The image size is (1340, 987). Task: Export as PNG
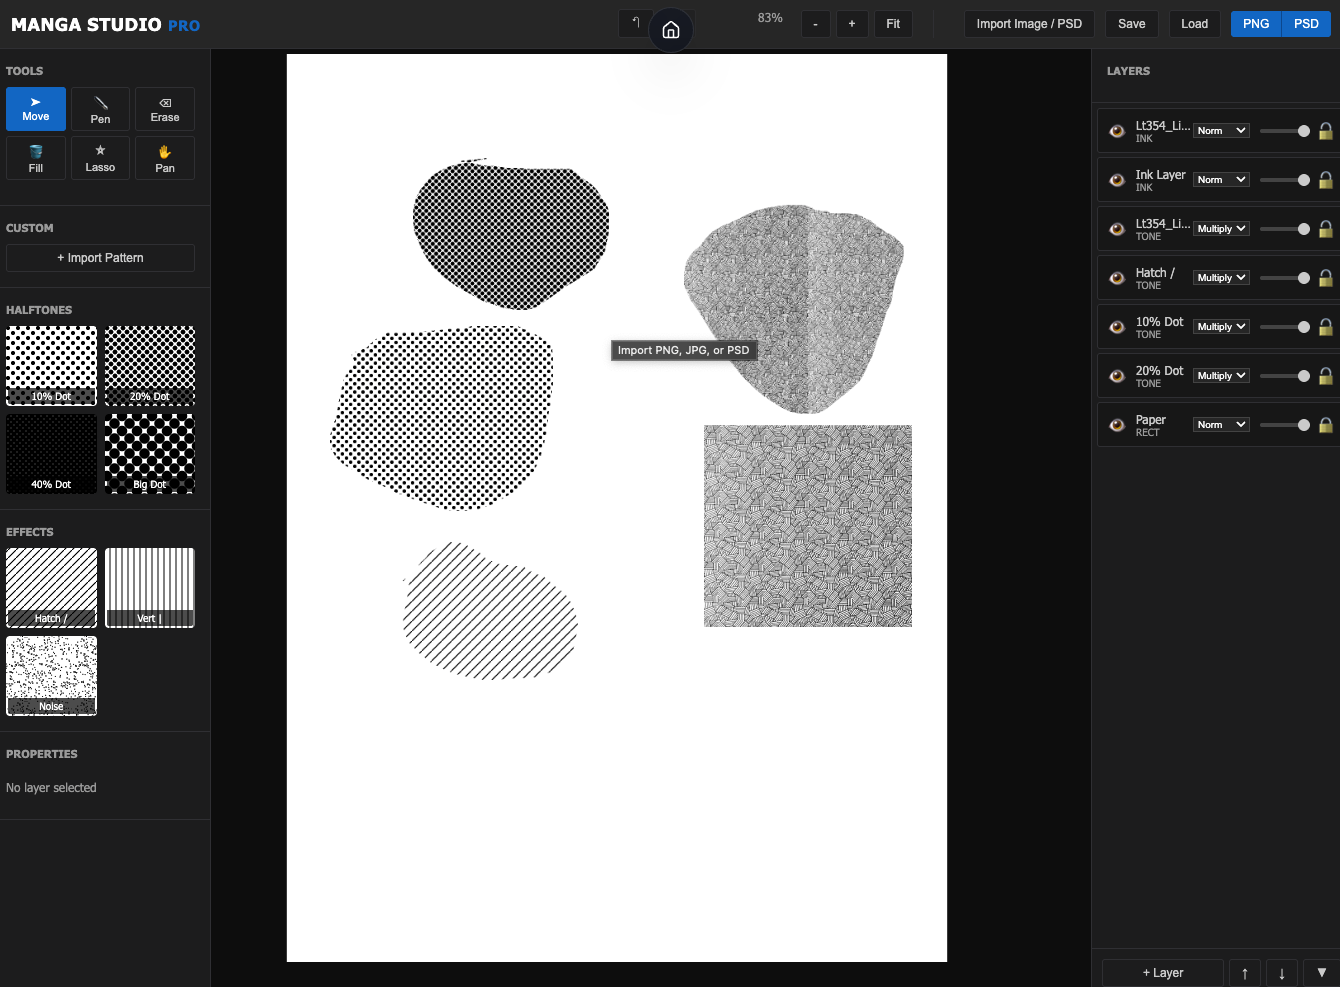1256,24
